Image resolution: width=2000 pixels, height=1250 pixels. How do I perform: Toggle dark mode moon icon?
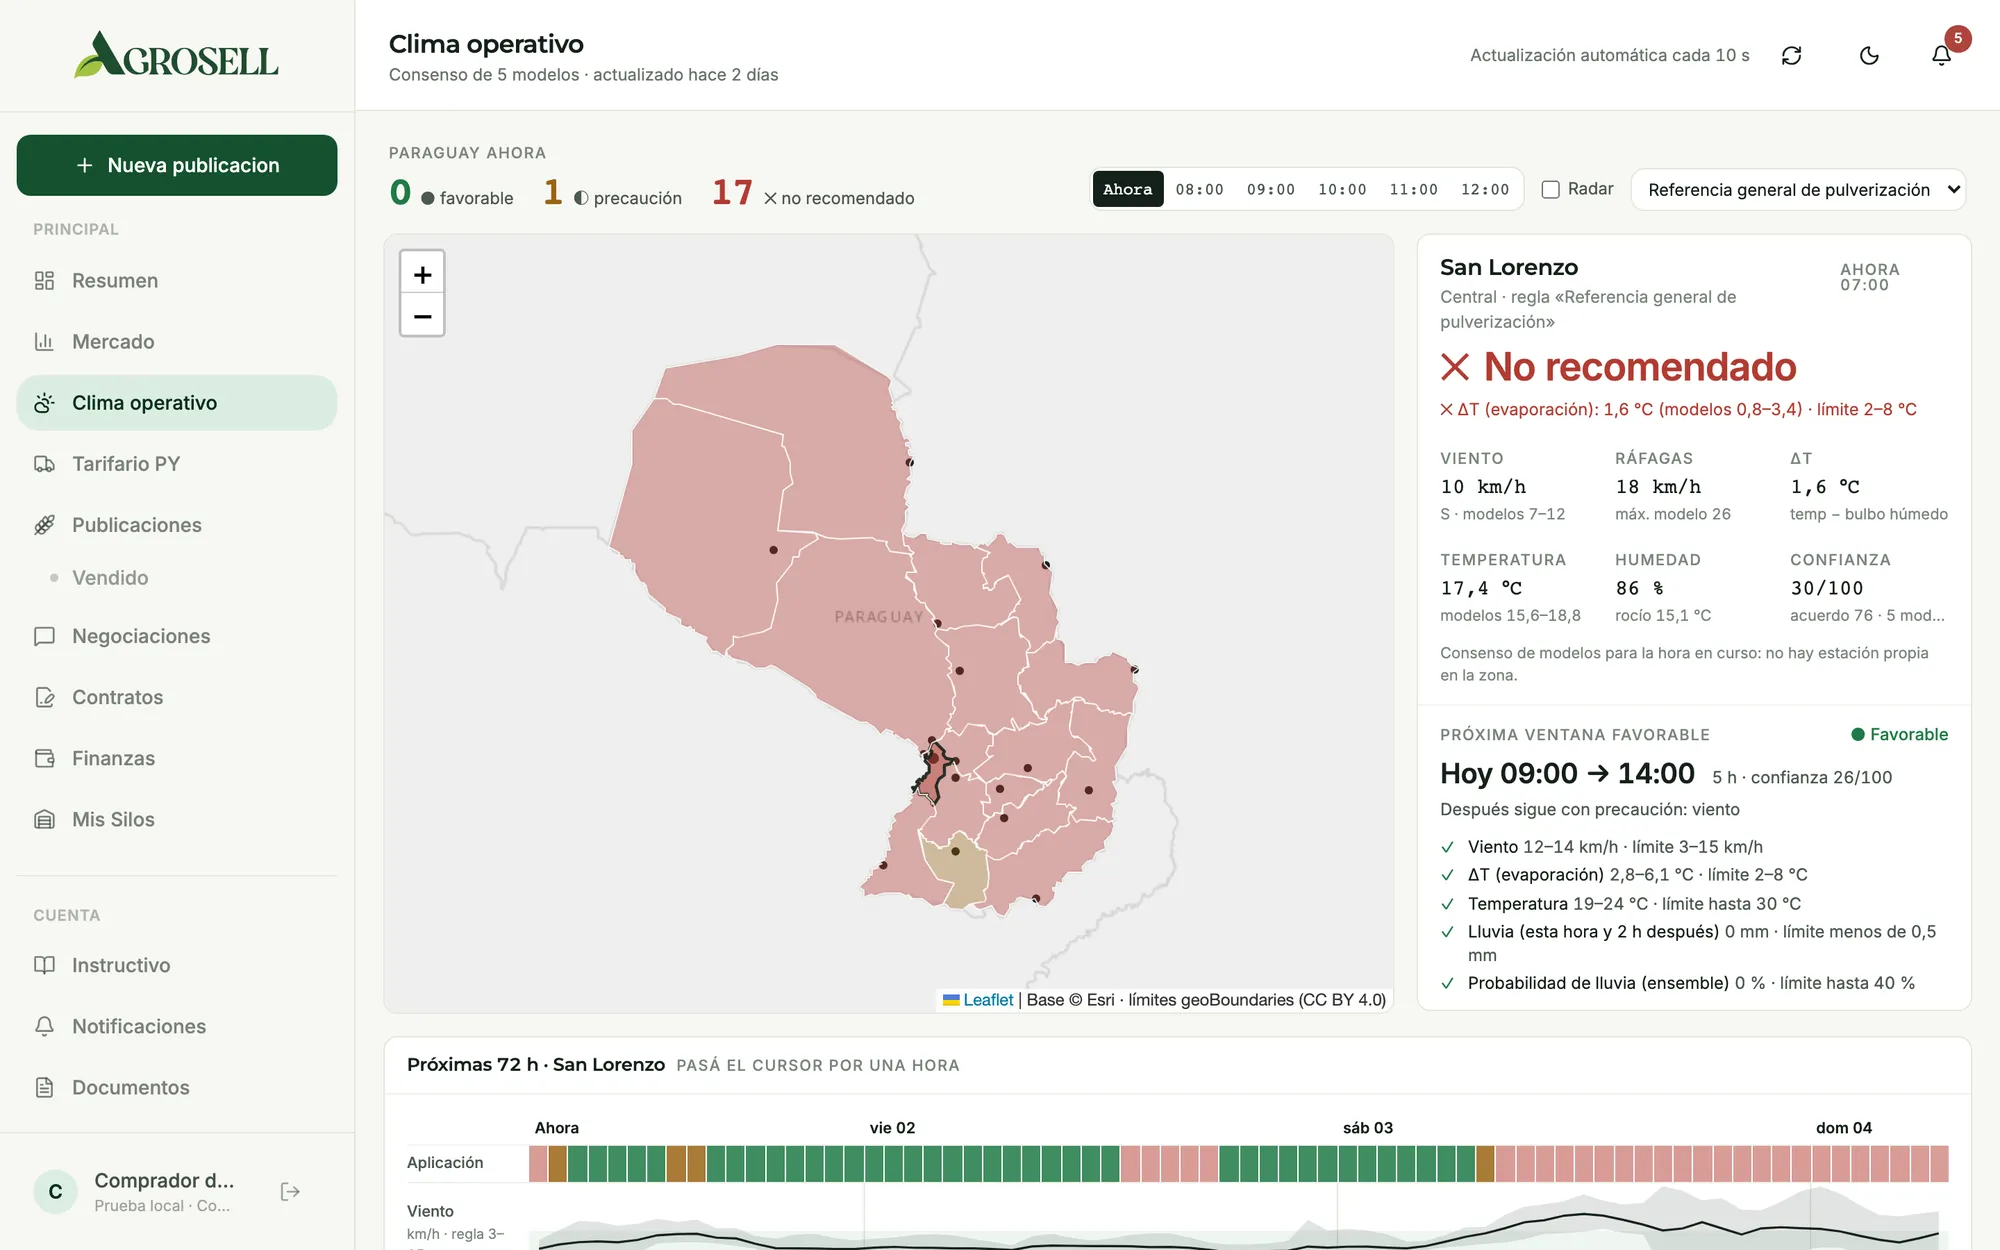click(1869, 56)
